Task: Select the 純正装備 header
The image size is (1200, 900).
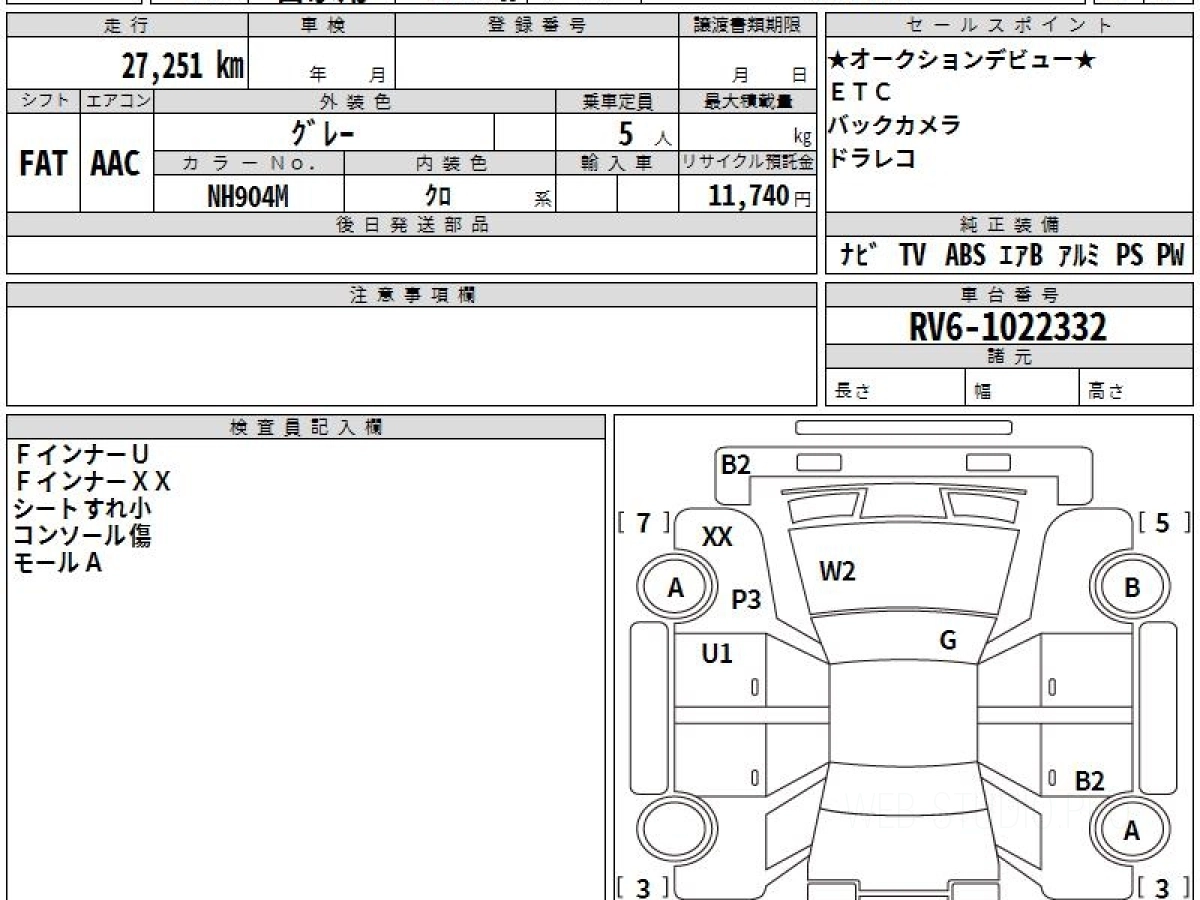Action: [1010, 225]
